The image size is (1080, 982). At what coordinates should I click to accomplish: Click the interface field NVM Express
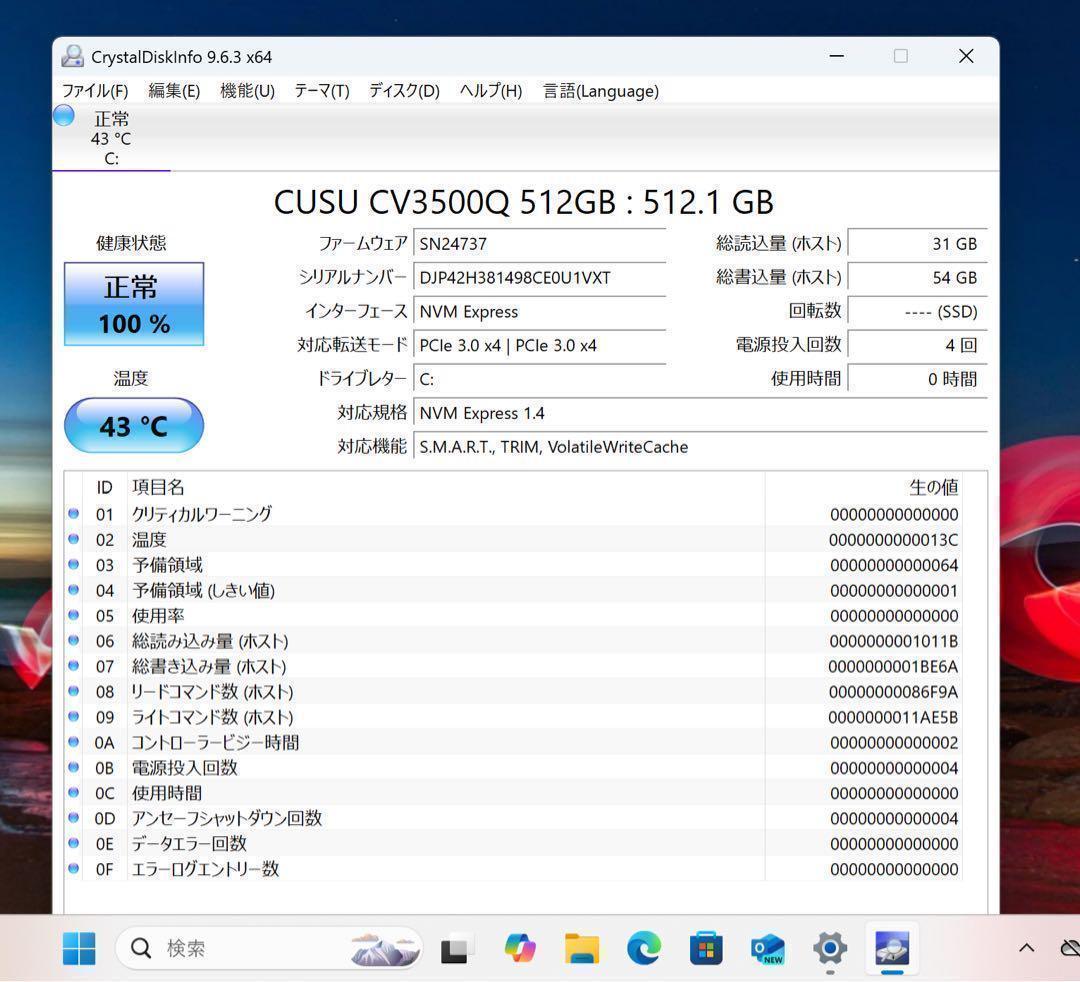click(539, 311)
